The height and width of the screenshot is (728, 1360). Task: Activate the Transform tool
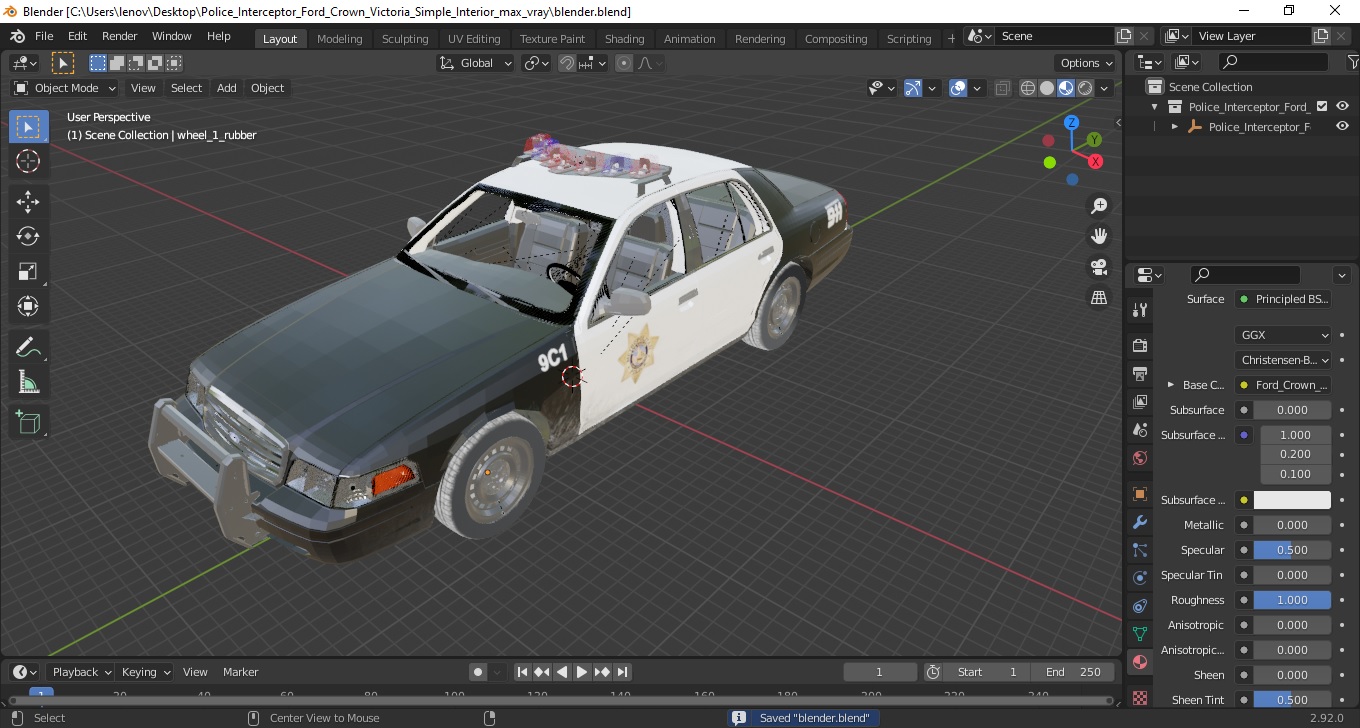[x=28, y=306]
